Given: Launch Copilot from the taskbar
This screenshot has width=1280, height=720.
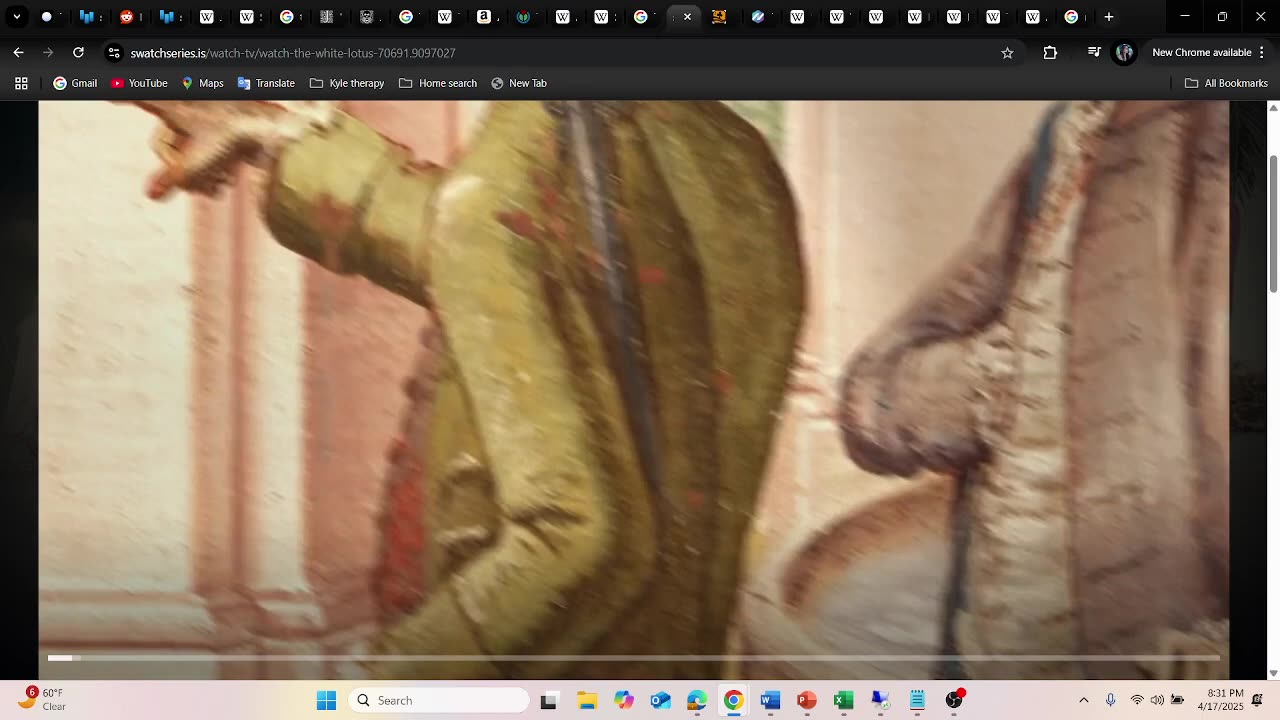Looking at the screenshot, I should point(624,700).
